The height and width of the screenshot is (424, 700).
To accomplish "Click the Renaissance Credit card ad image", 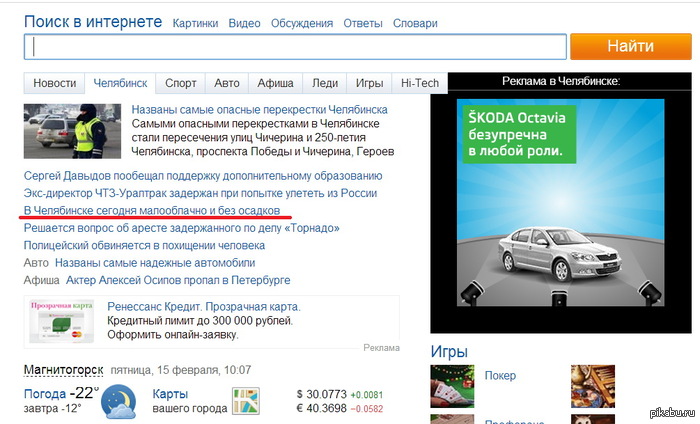I will pos(62,322).
